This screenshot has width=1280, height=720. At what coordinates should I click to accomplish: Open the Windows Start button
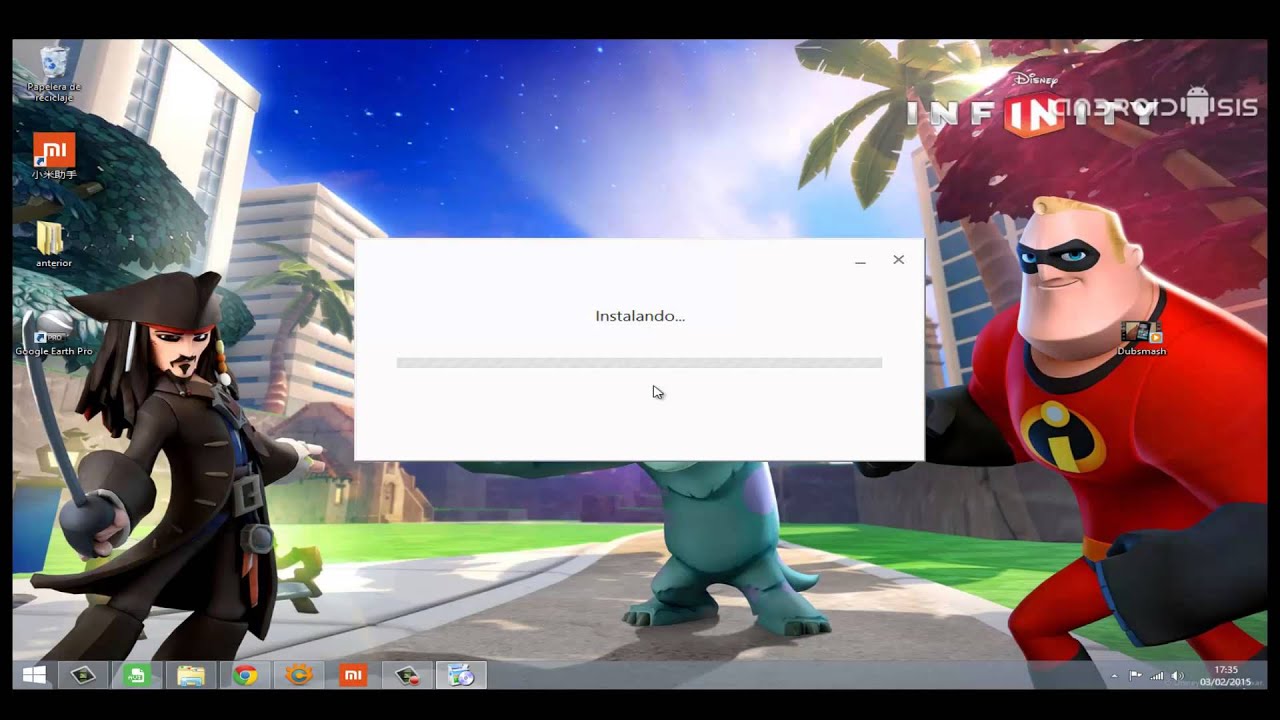[x=34, y=676]
